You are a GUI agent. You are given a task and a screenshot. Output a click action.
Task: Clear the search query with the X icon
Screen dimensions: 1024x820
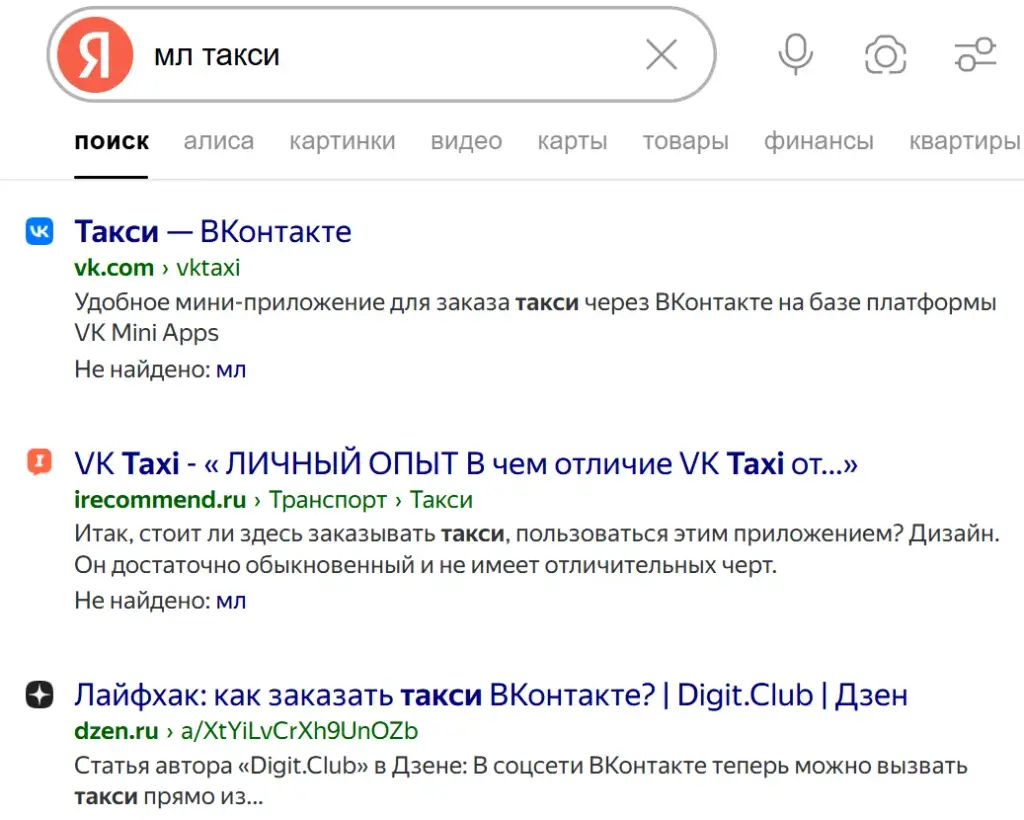point(662,54)
